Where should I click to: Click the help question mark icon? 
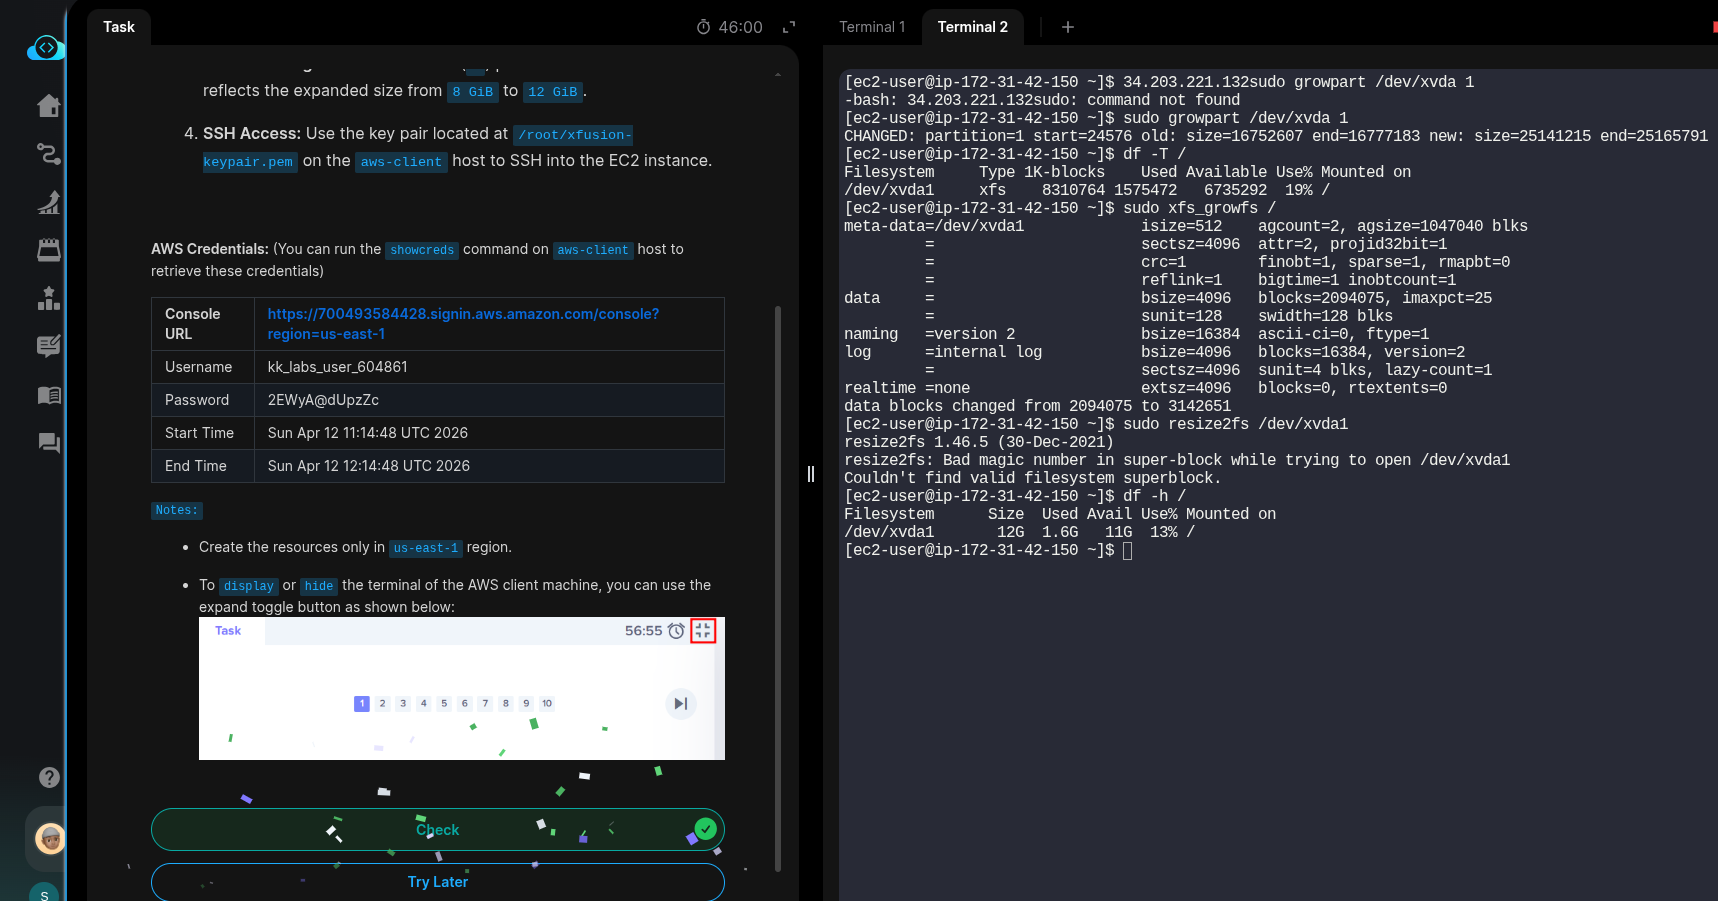pyautogui.click(x=49, y=777)
